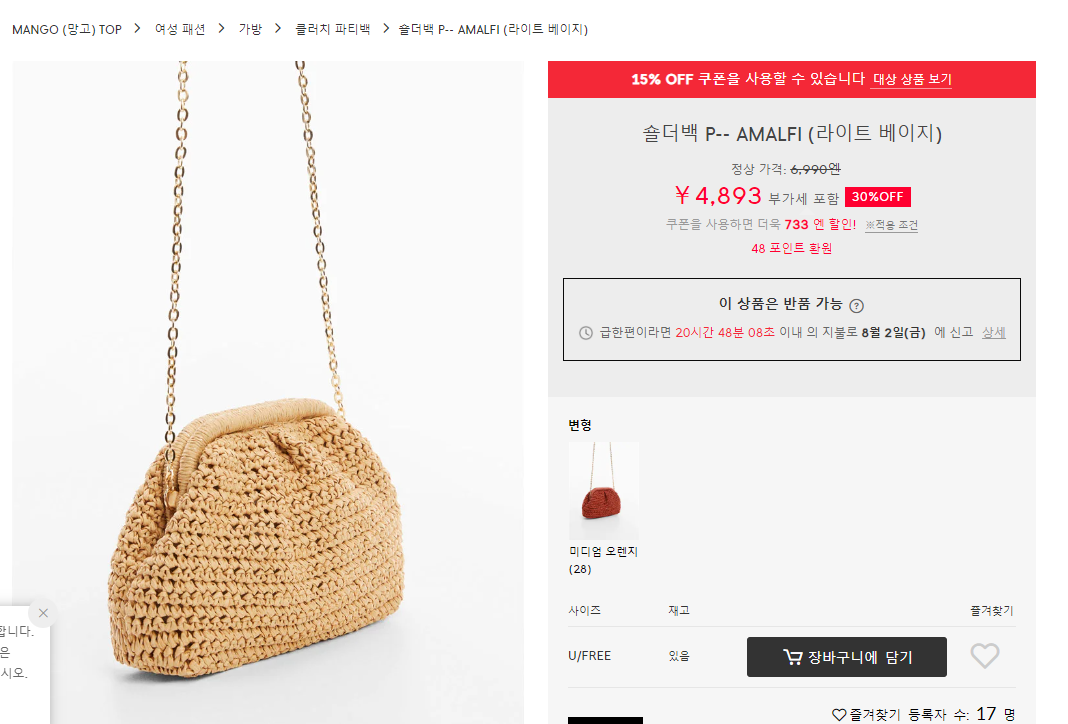Click the question mark icon next to 반품 가능

857,306
